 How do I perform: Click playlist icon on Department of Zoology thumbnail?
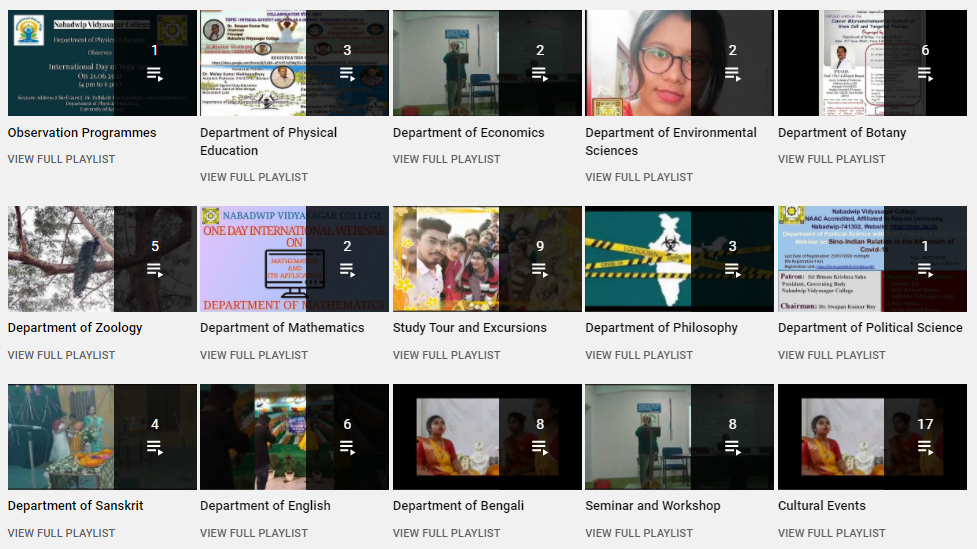[155, 270]
